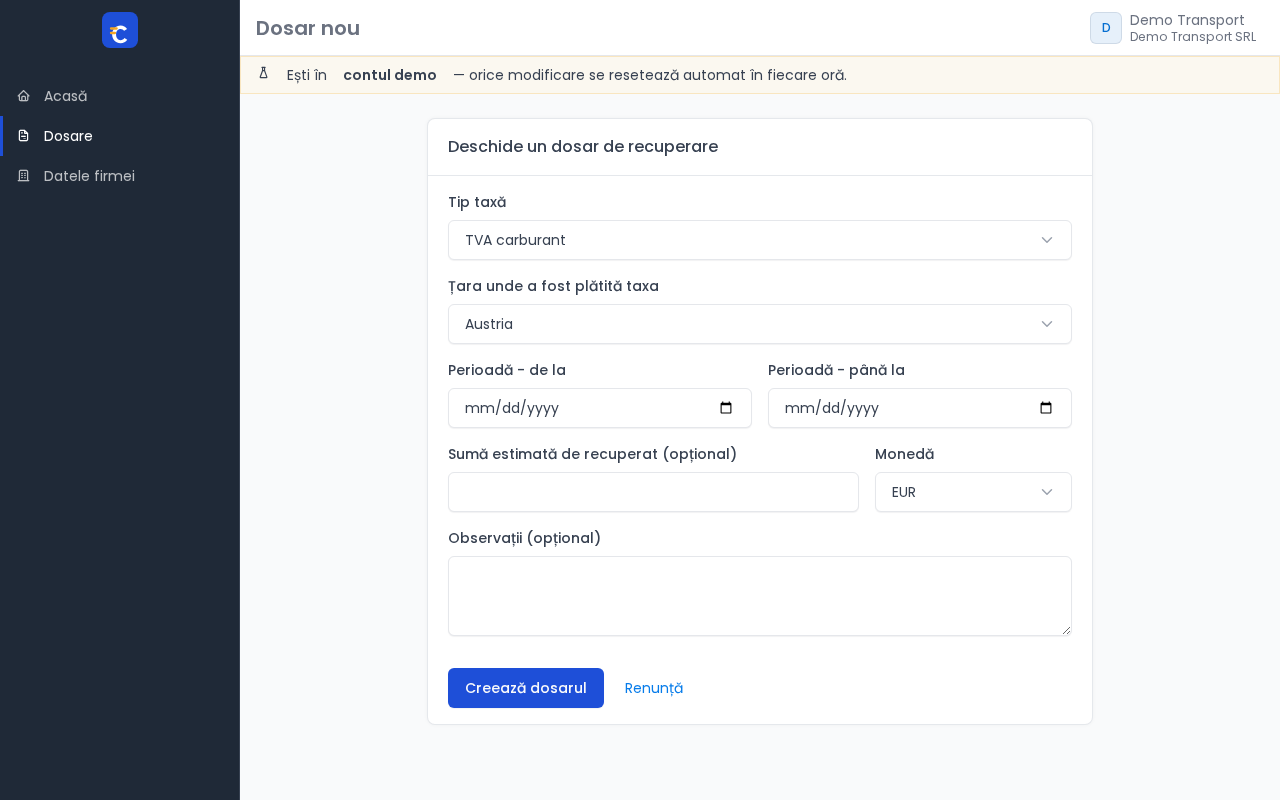Viewport: 1280px width, 800px height.
Task: Click the Renunță link
Action: click(654, 688)
